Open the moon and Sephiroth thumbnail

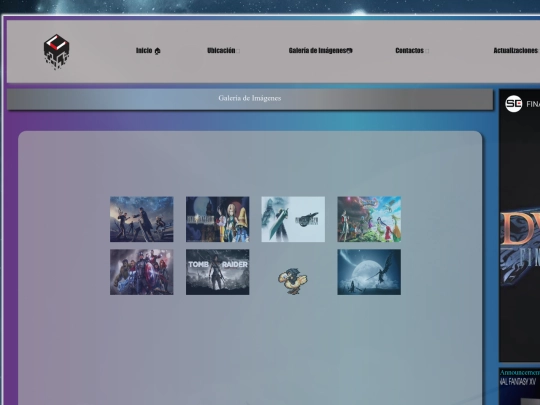coord(369,272)
